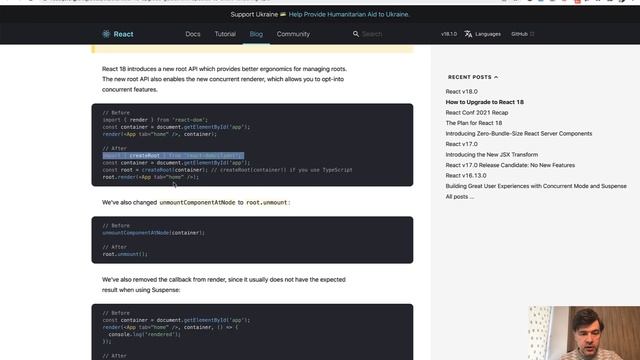Click the unmountComponentAtNode inline code text
The image size is (640, 360).
tap(197, 202)
